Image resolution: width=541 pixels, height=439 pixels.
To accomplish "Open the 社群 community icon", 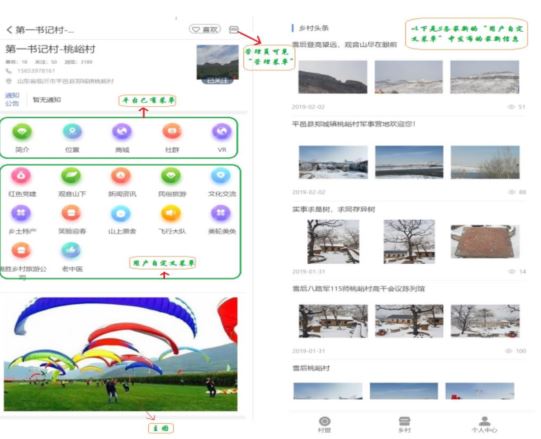I will pos(172,132).
